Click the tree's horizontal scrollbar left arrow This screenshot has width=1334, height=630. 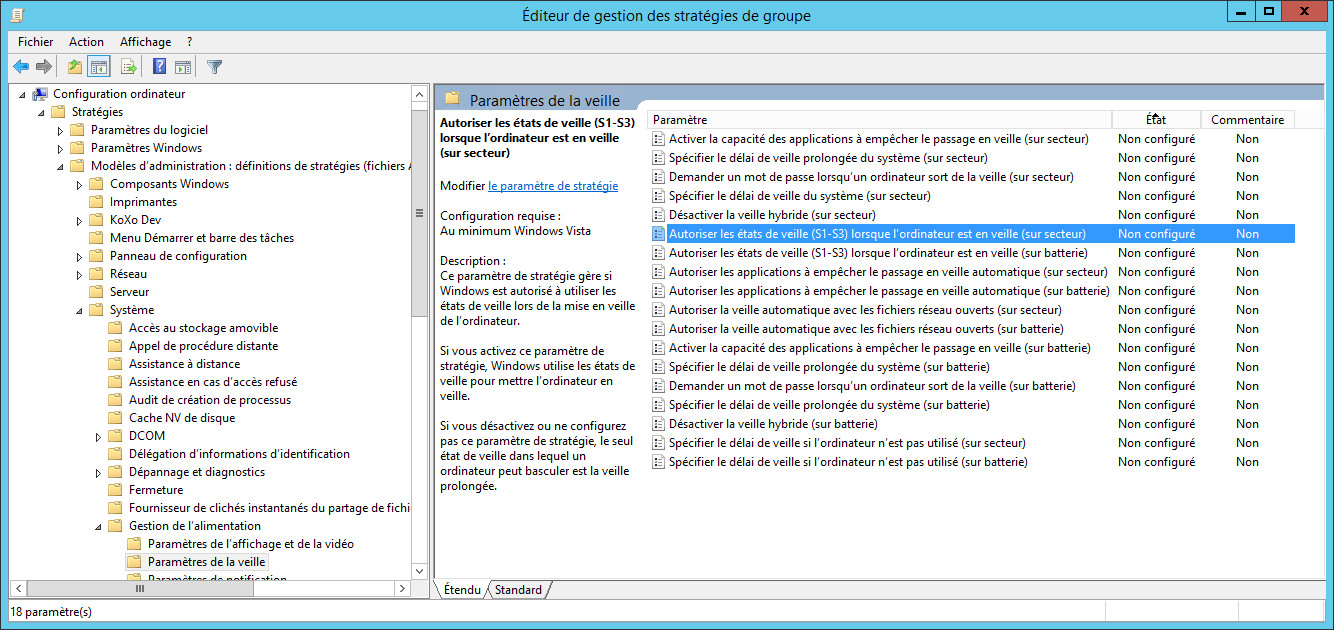18,588
